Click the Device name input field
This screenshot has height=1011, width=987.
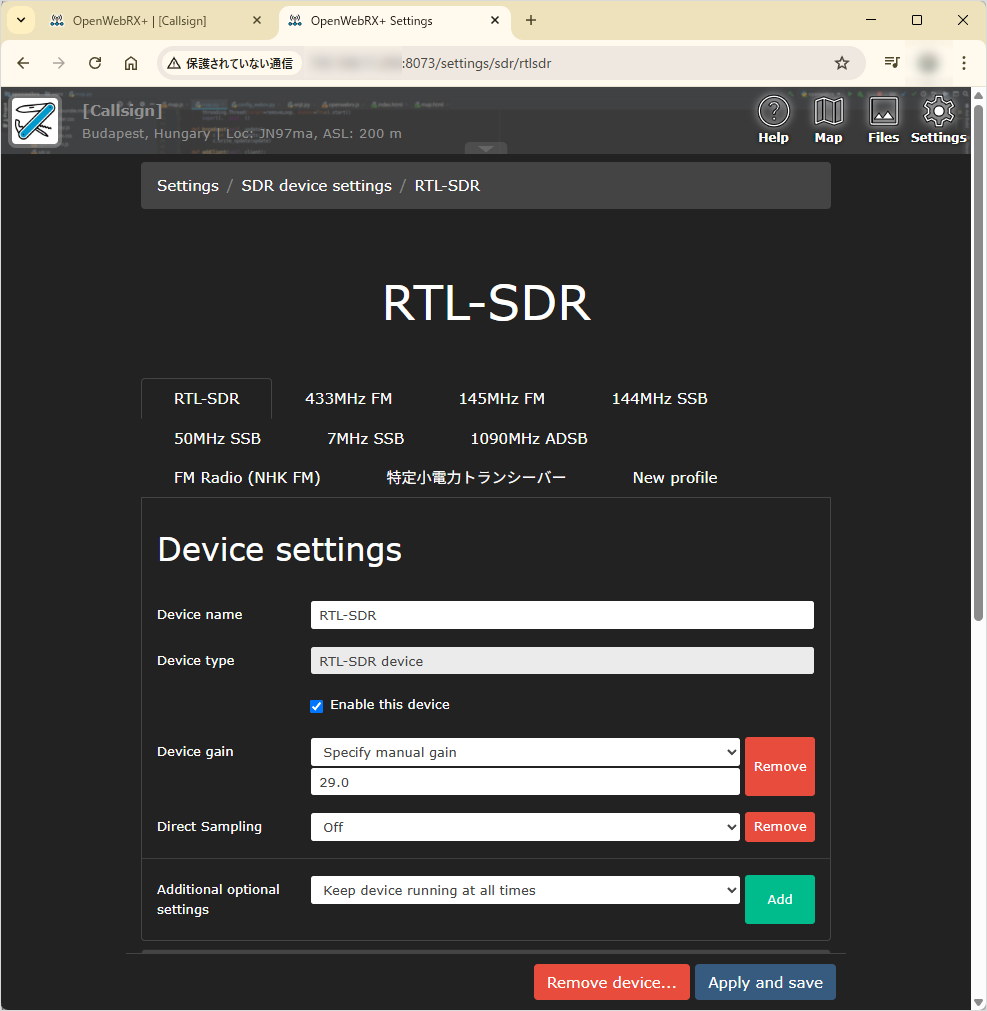click(561, 614)
